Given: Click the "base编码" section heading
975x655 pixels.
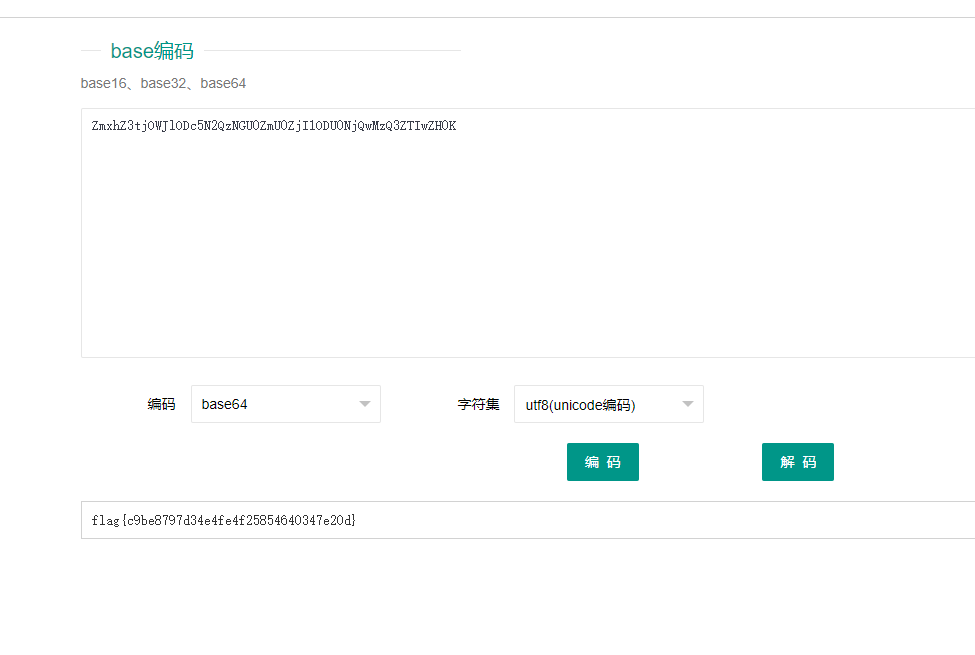Looking at the screenshot, I should point(152,51).
